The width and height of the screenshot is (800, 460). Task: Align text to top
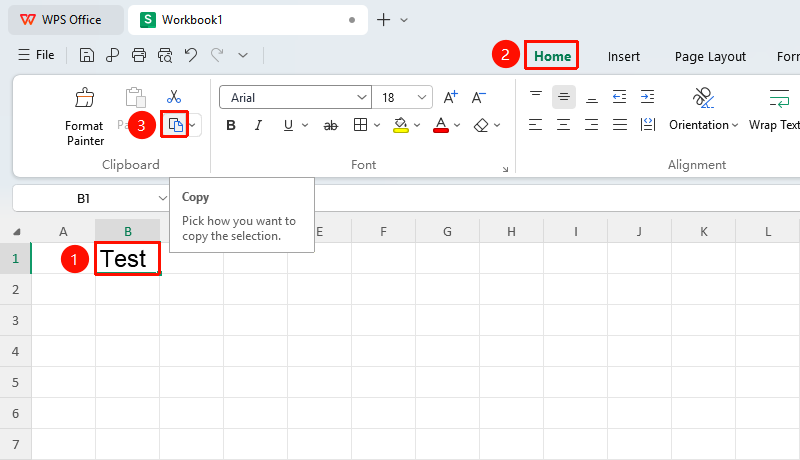[536, 97]
